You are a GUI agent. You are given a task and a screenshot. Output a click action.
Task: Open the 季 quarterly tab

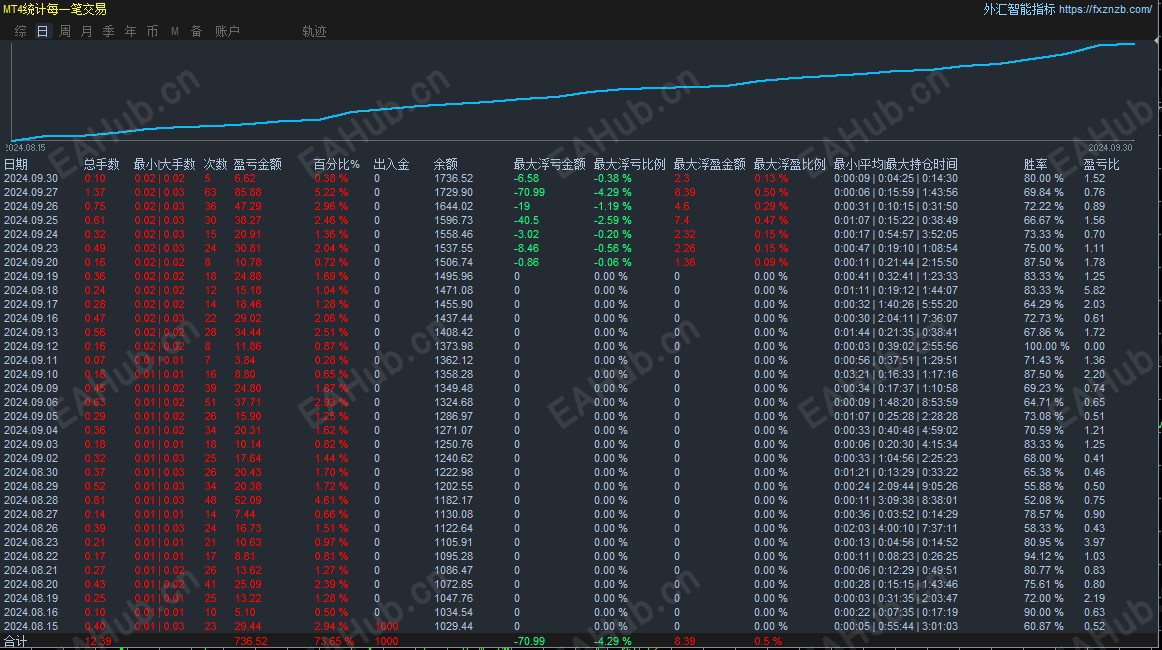(109, 31)
